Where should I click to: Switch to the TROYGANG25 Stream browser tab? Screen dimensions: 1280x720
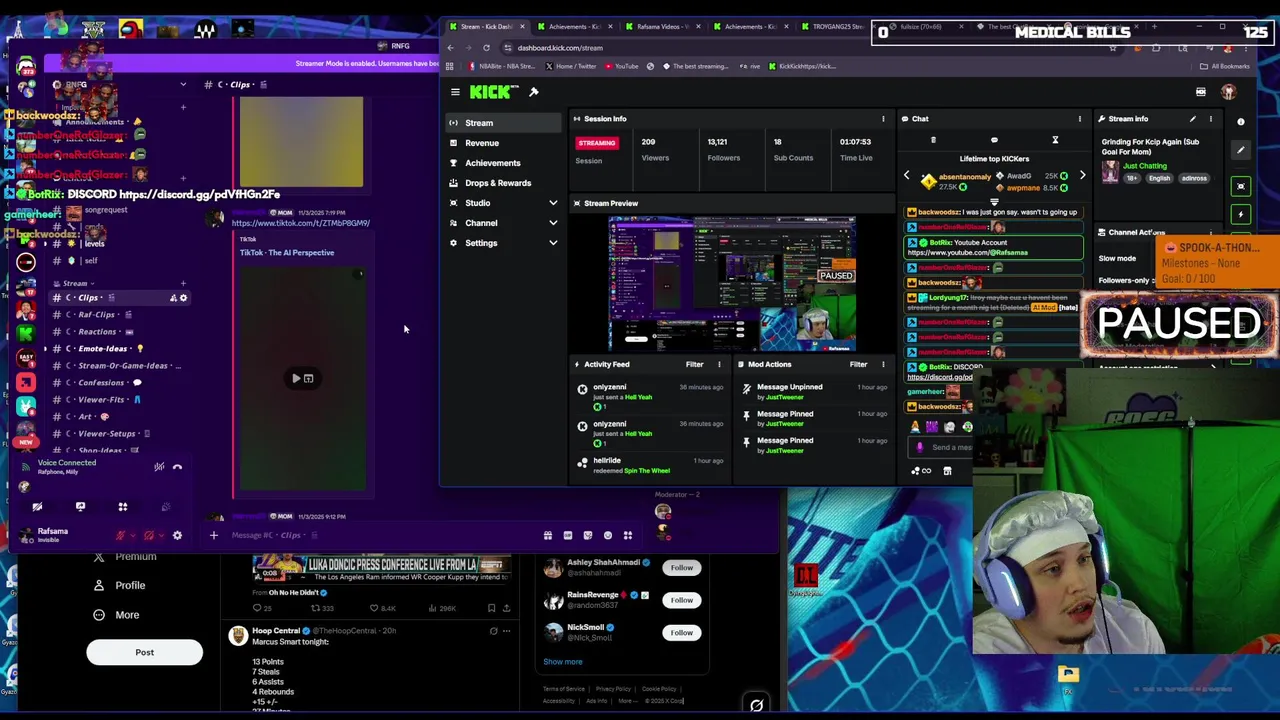(836, 27)
